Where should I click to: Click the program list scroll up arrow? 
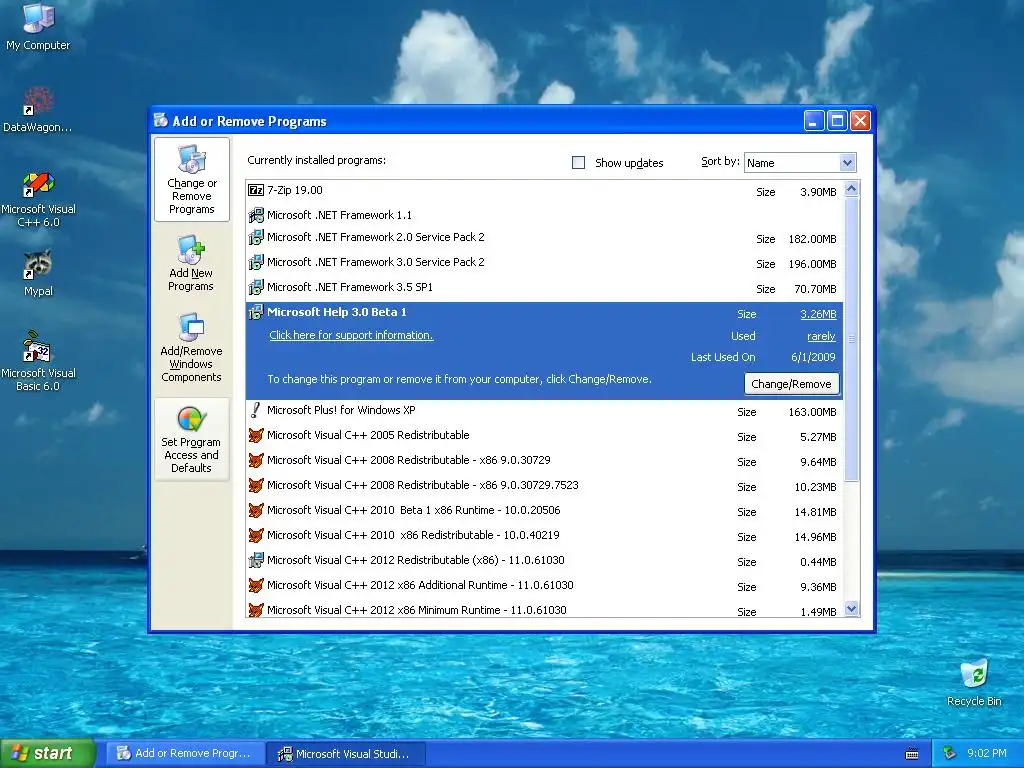tap(852, 189)
